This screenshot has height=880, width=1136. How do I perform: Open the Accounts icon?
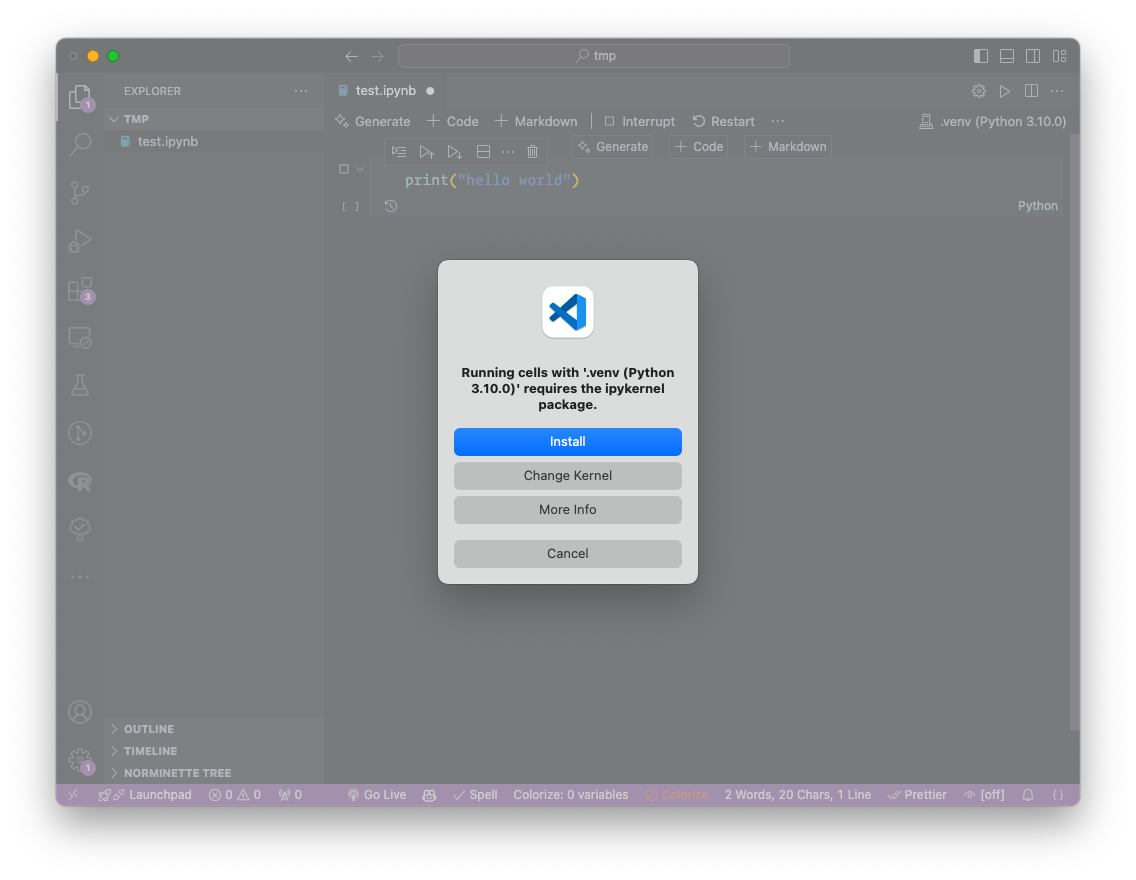[80, 712]
